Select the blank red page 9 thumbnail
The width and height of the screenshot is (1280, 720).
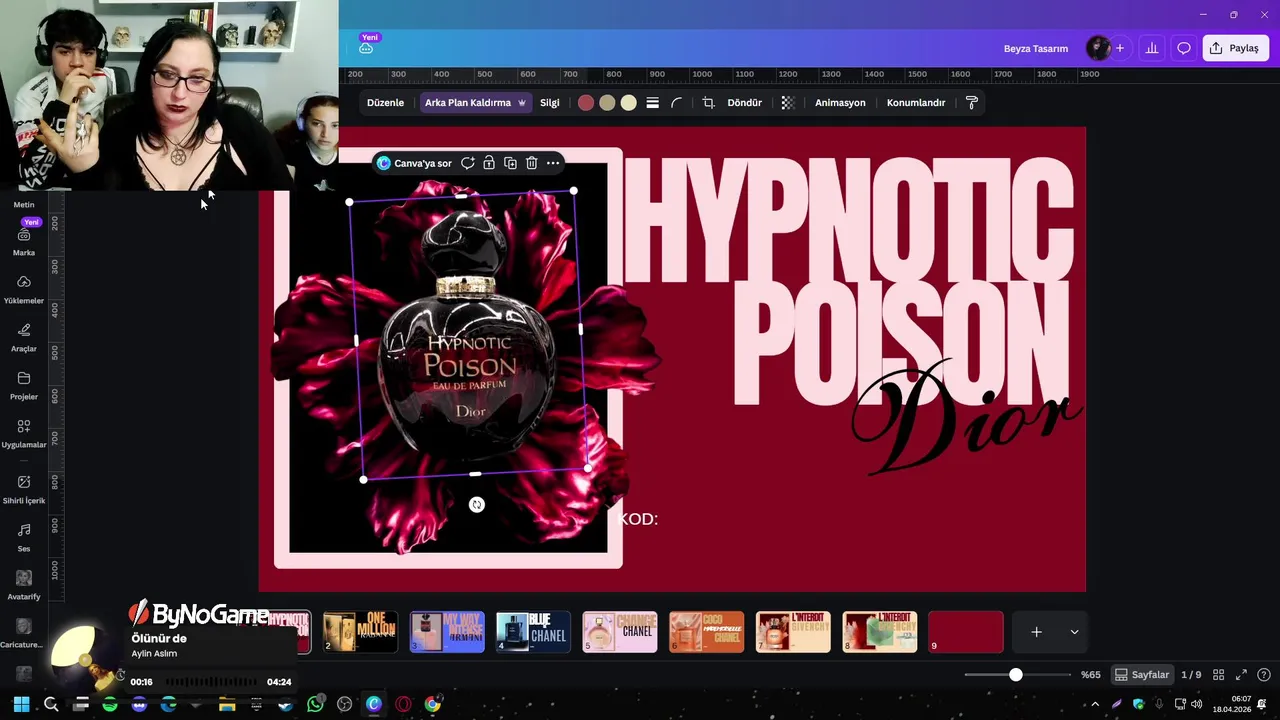tap(966, 632)
